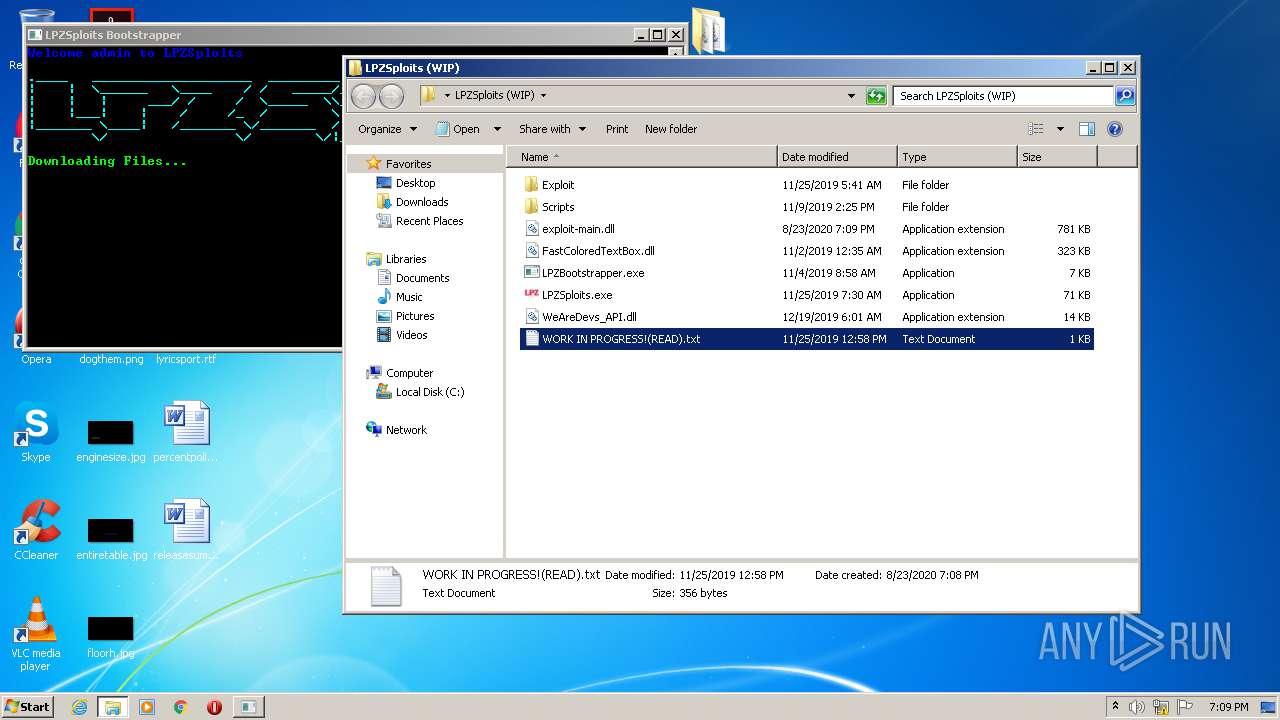Viewport: 1280px width, 720px height.
Task: Click the Forward navigation arrow in Explorer
Action: (391, 96)
